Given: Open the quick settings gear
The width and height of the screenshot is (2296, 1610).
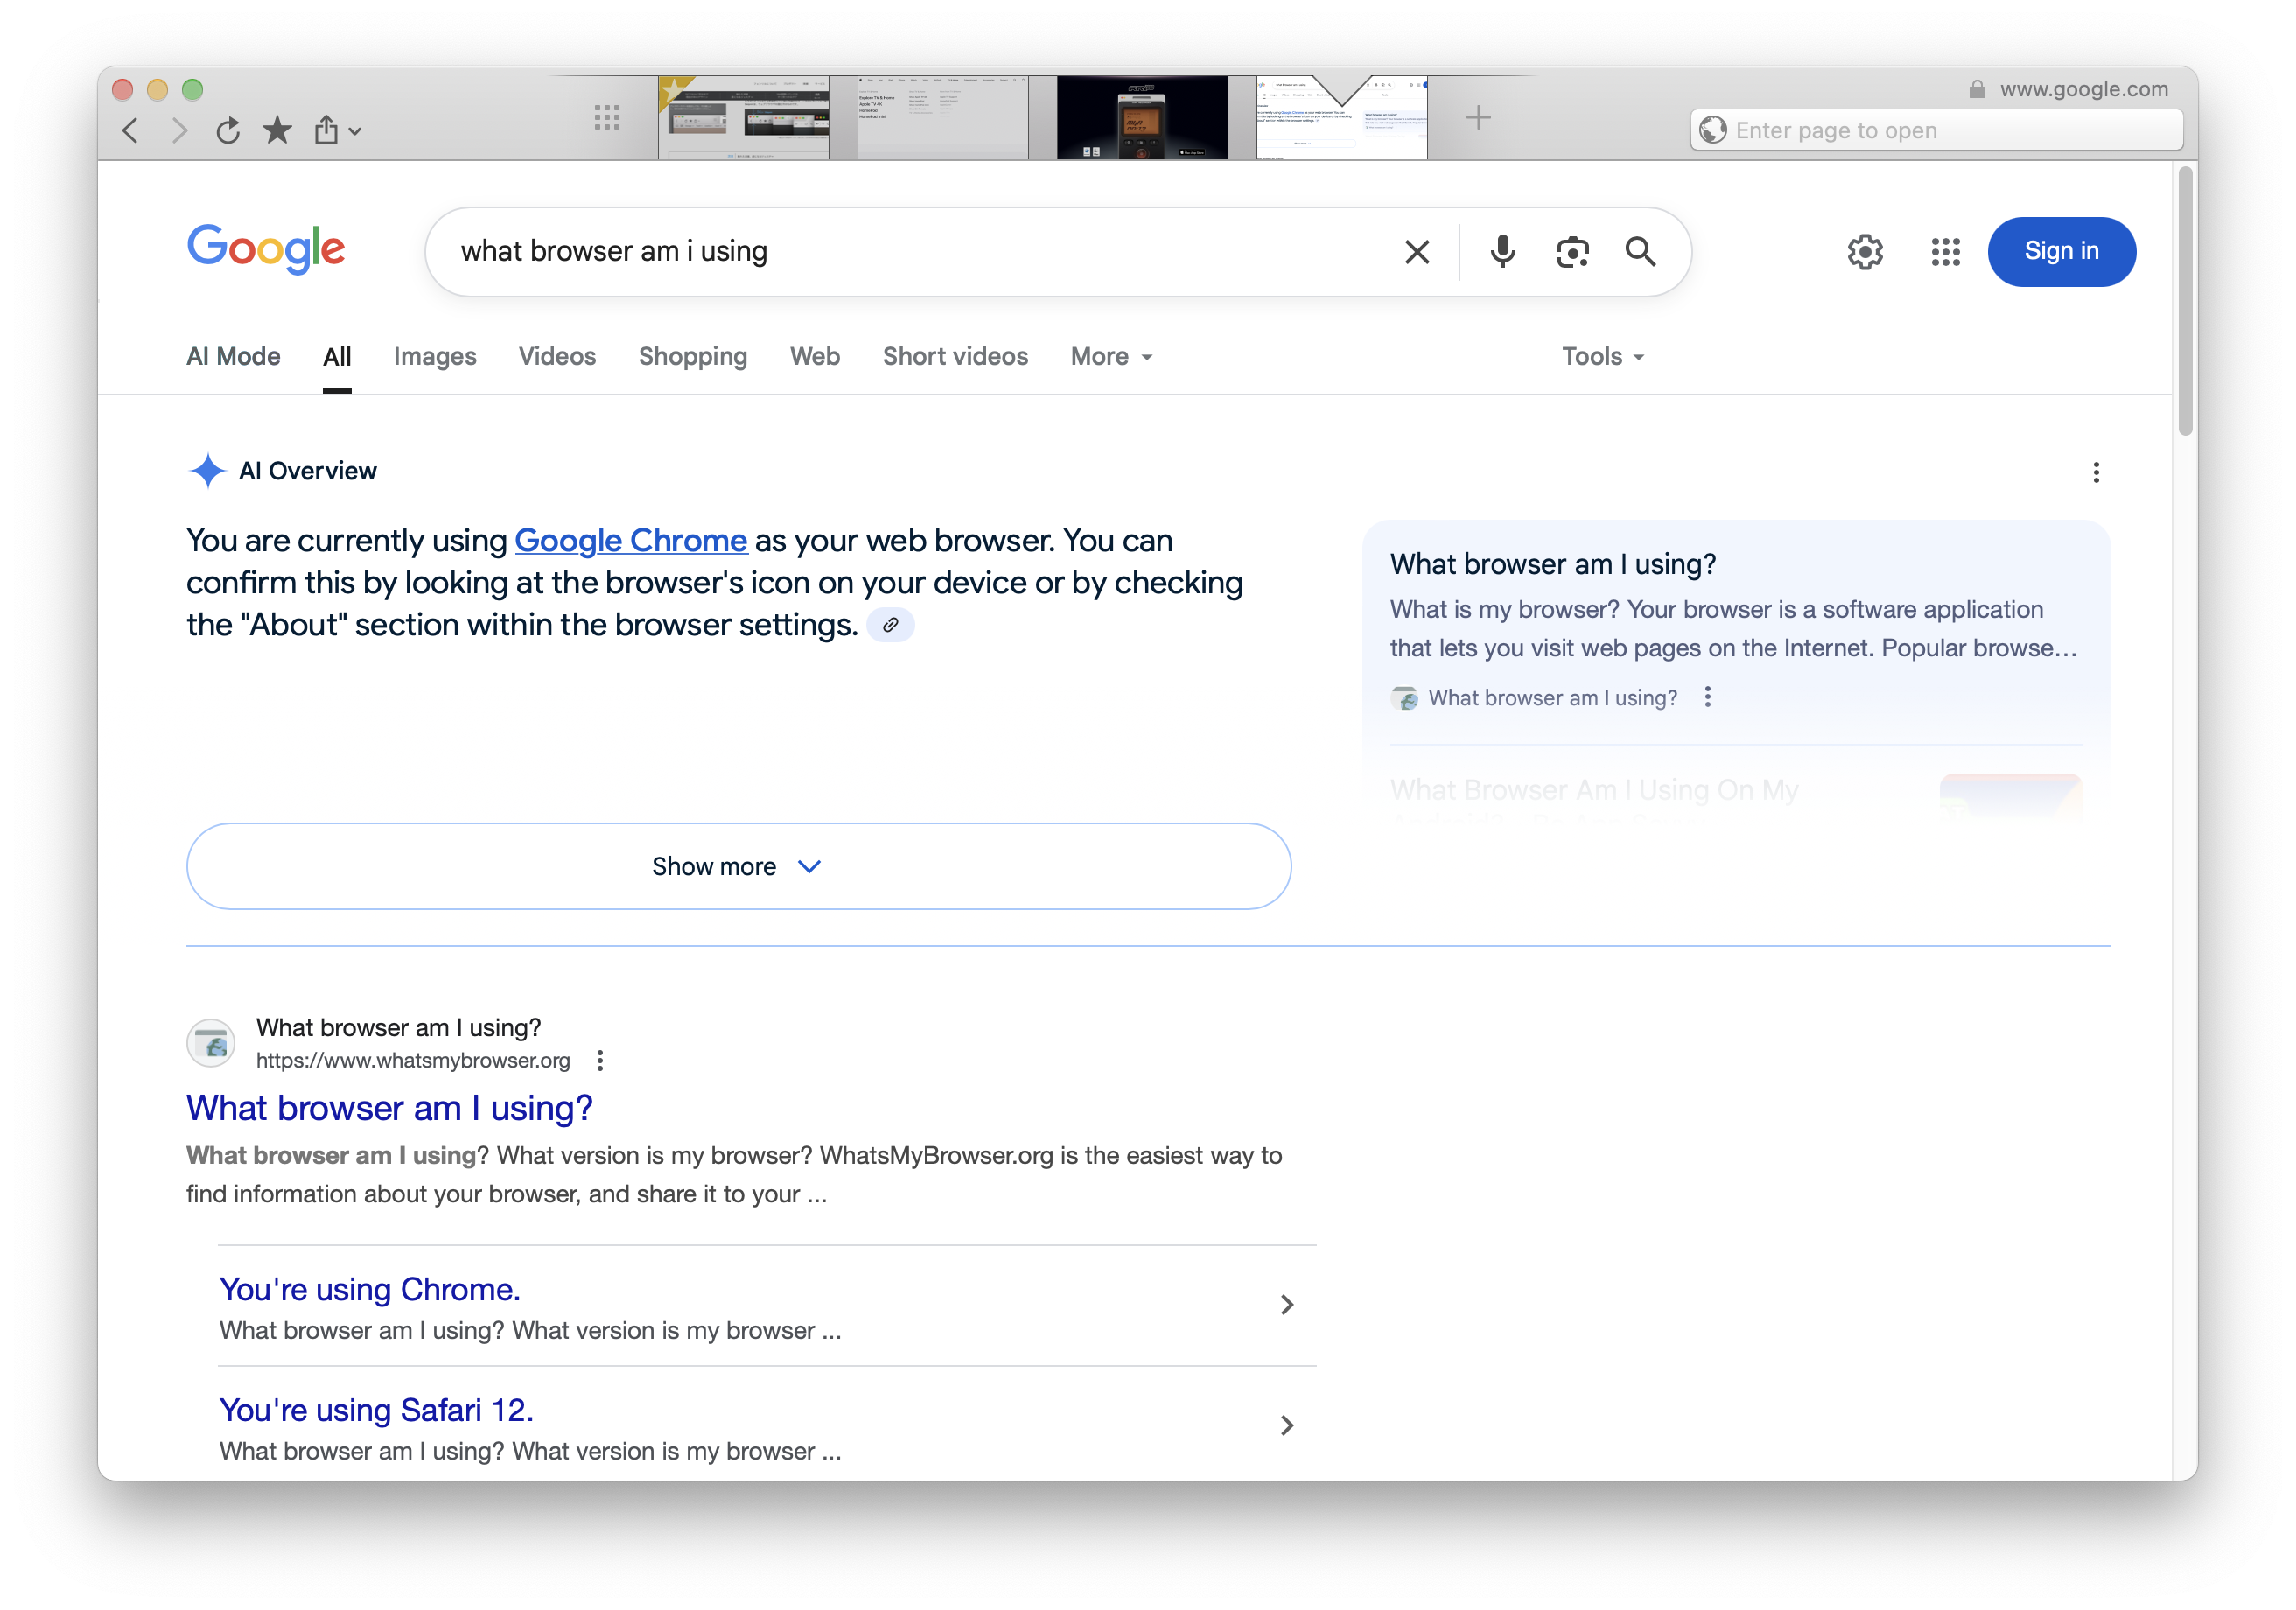Looking at the screenshot, I should pos(1865,252).
